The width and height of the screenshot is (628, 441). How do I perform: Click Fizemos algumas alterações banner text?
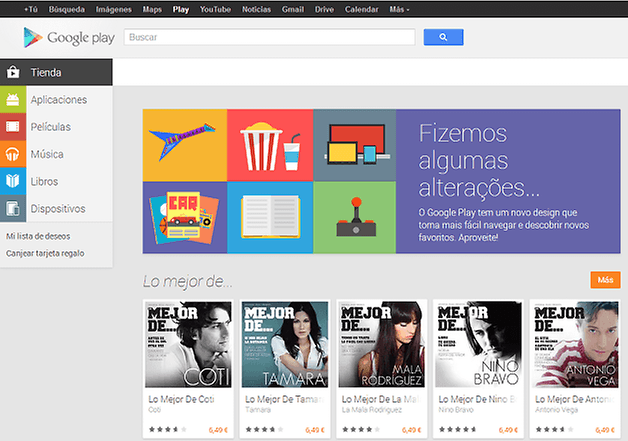(x=479, y=160)
